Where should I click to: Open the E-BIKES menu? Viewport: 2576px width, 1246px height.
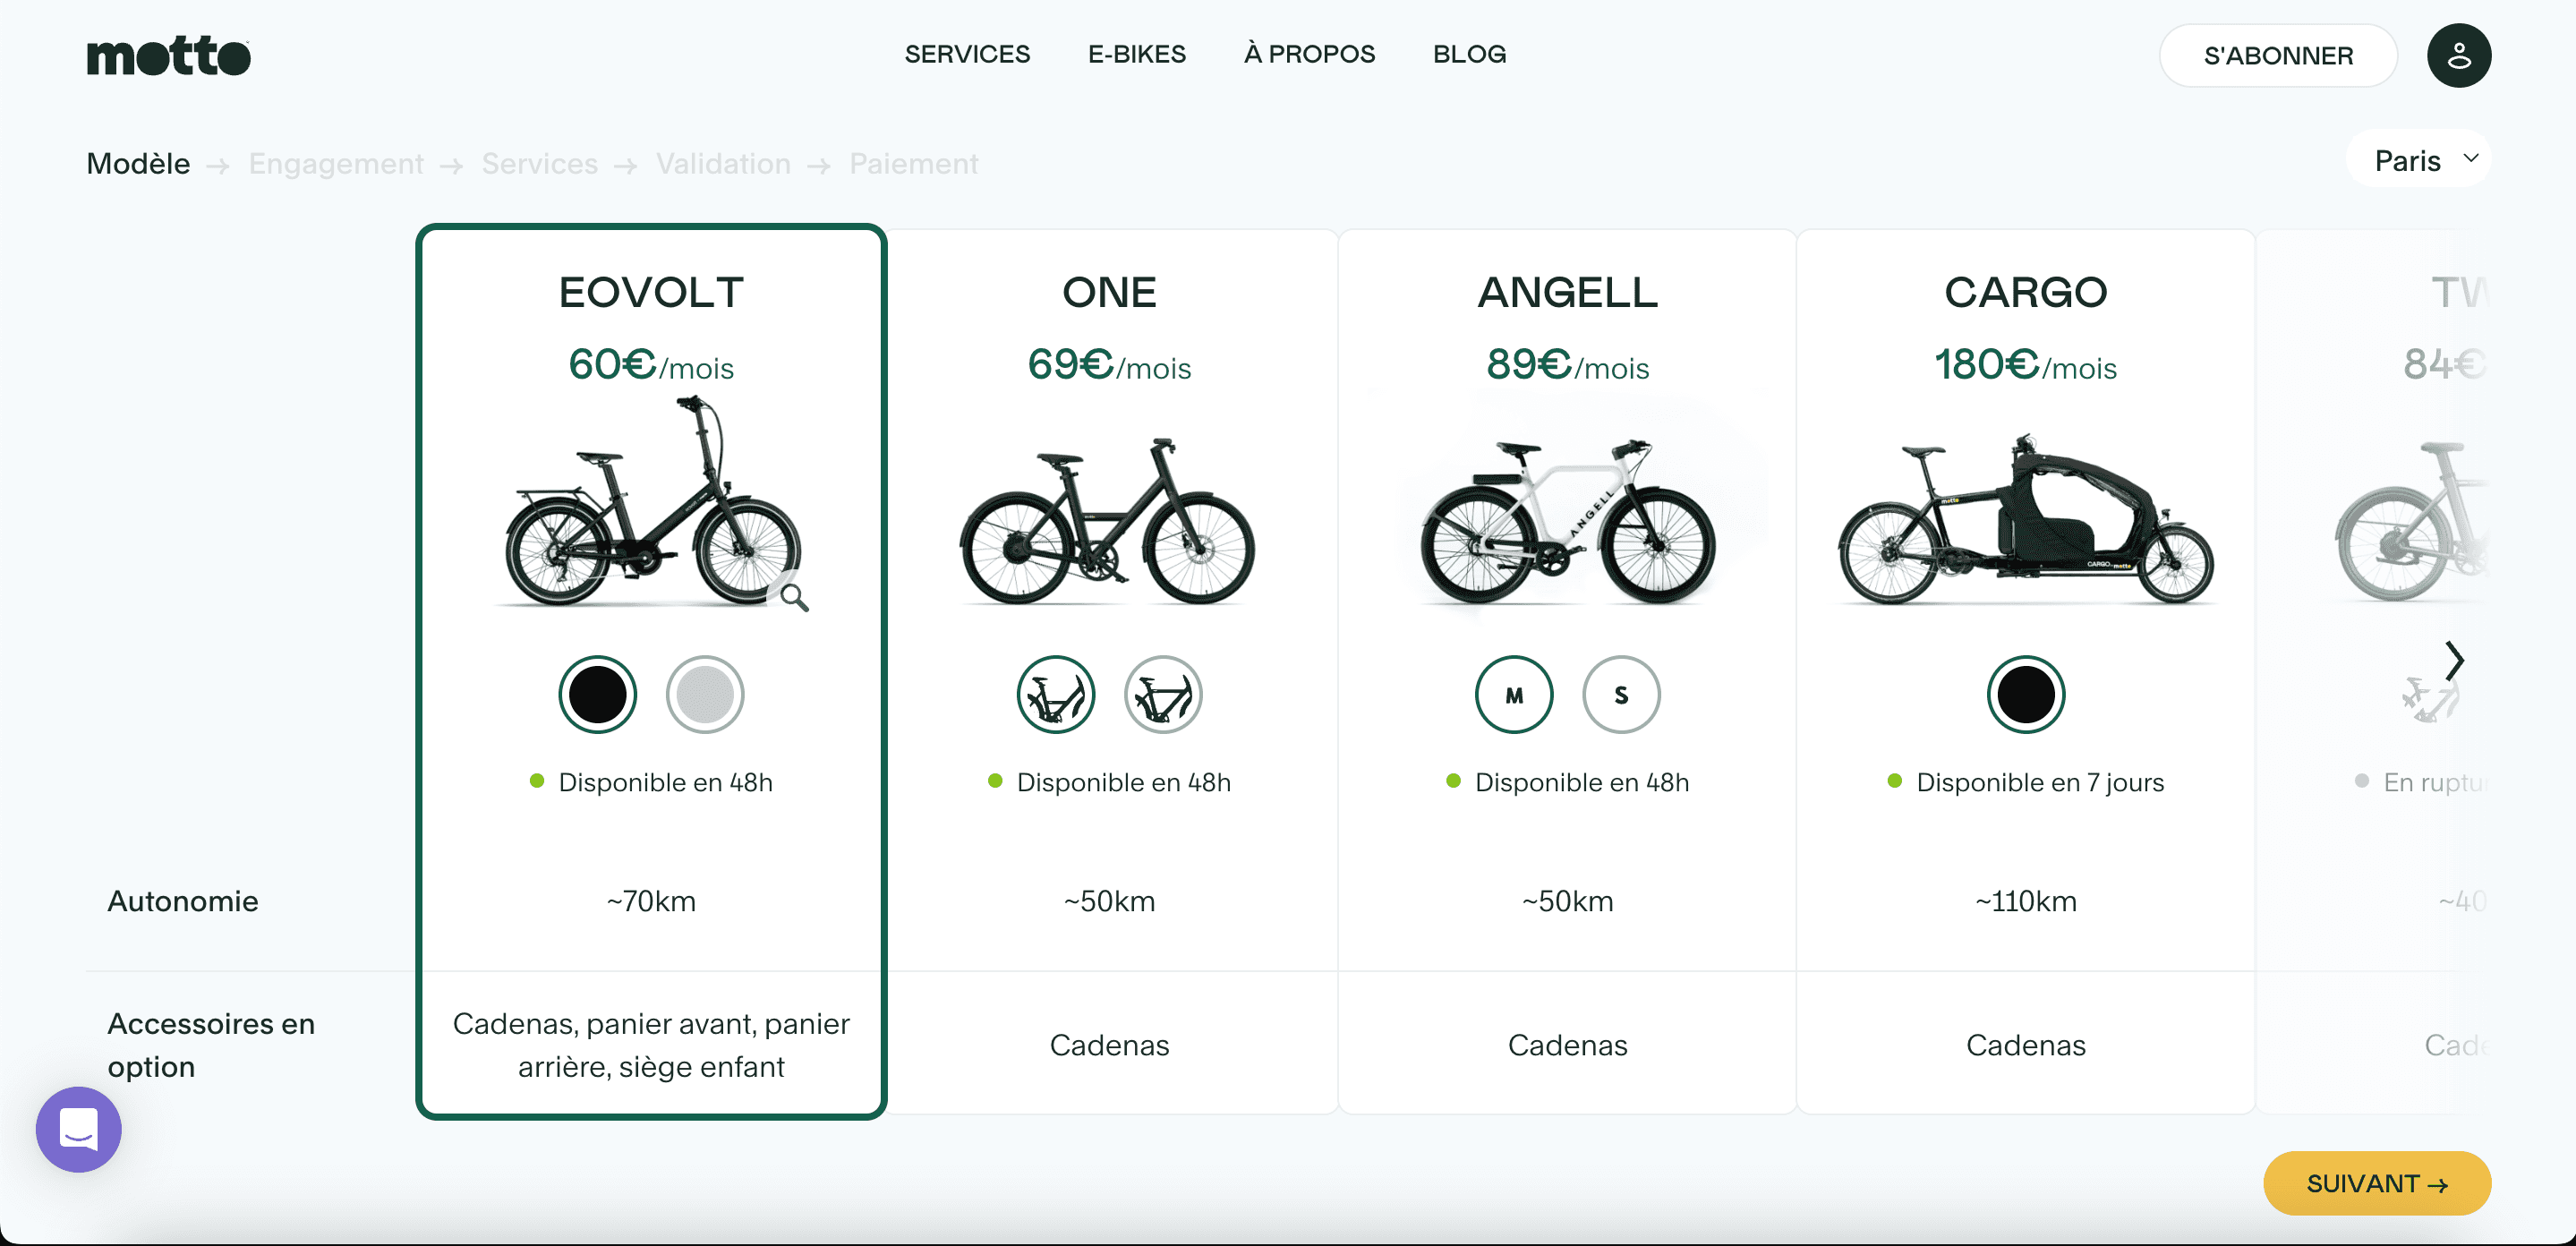(1136, 54)
